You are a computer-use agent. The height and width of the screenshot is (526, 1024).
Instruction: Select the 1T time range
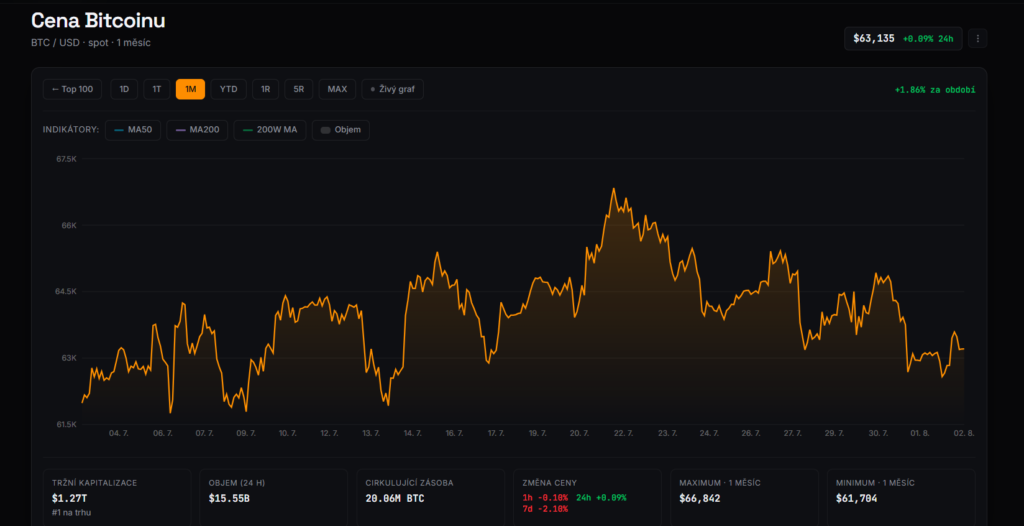pos(157,89)
